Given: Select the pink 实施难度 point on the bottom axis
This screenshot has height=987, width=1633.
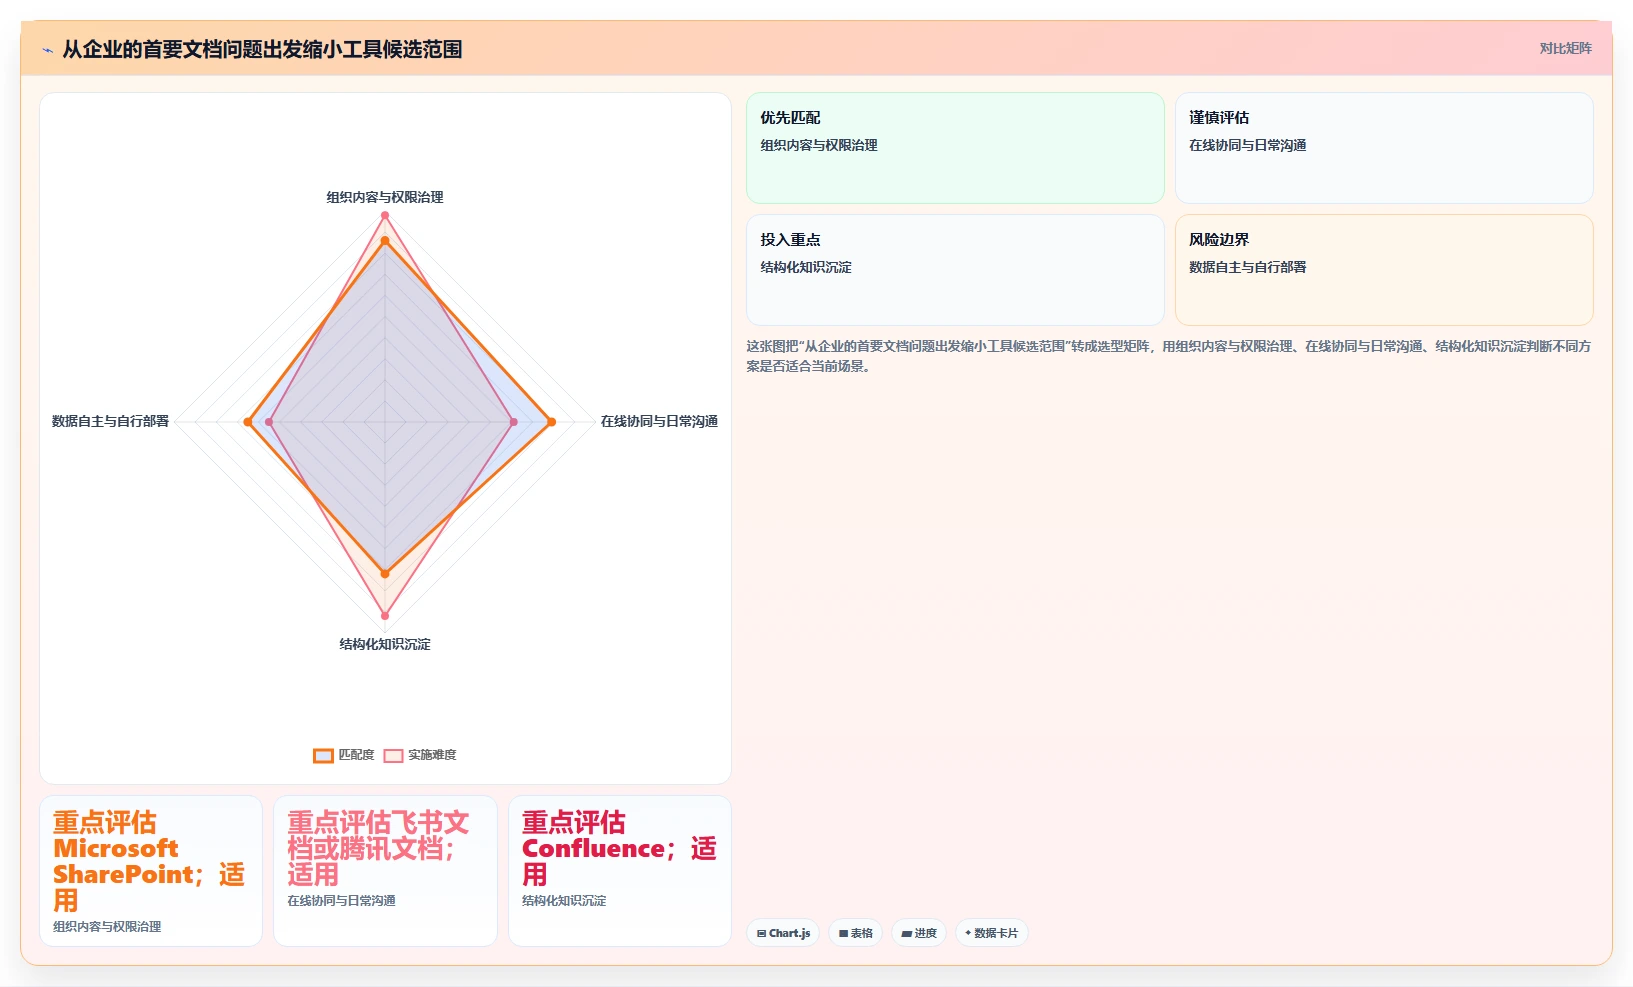Looking at the screenshot, I should (x=385, y=616).
